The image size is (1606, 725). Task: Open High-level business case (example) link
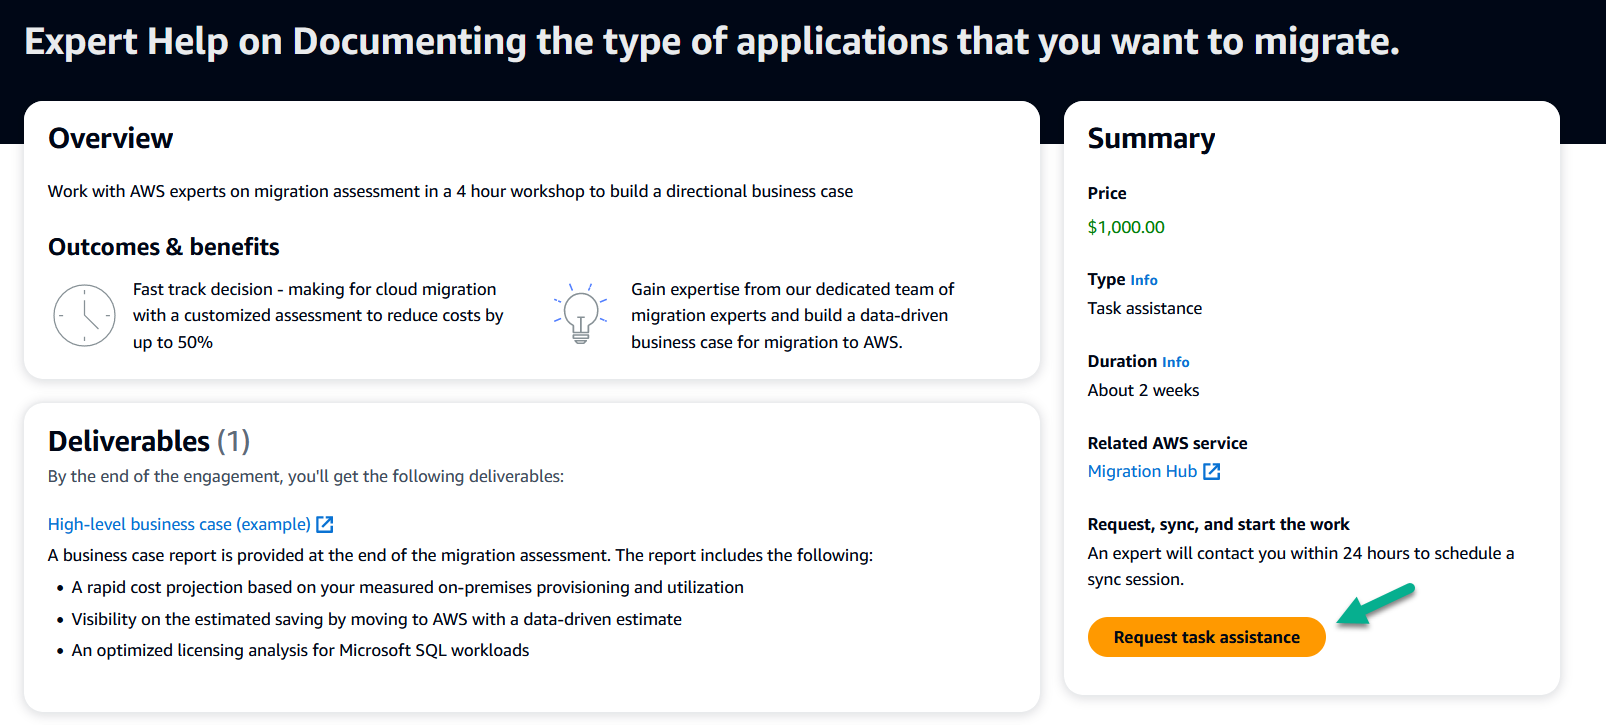tap(180, 524)
